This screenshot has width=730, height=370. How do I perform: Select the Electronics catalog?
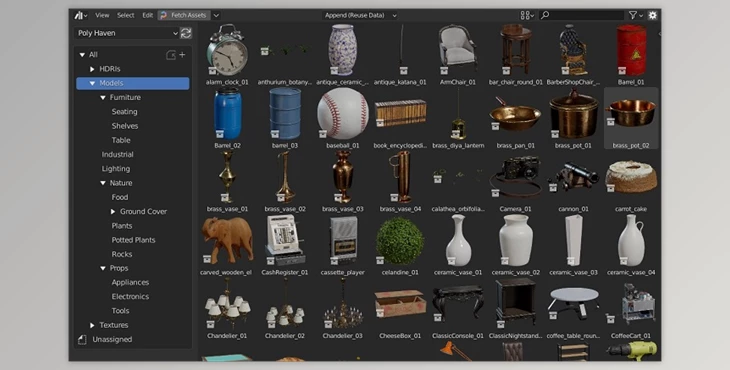point(130,297)
